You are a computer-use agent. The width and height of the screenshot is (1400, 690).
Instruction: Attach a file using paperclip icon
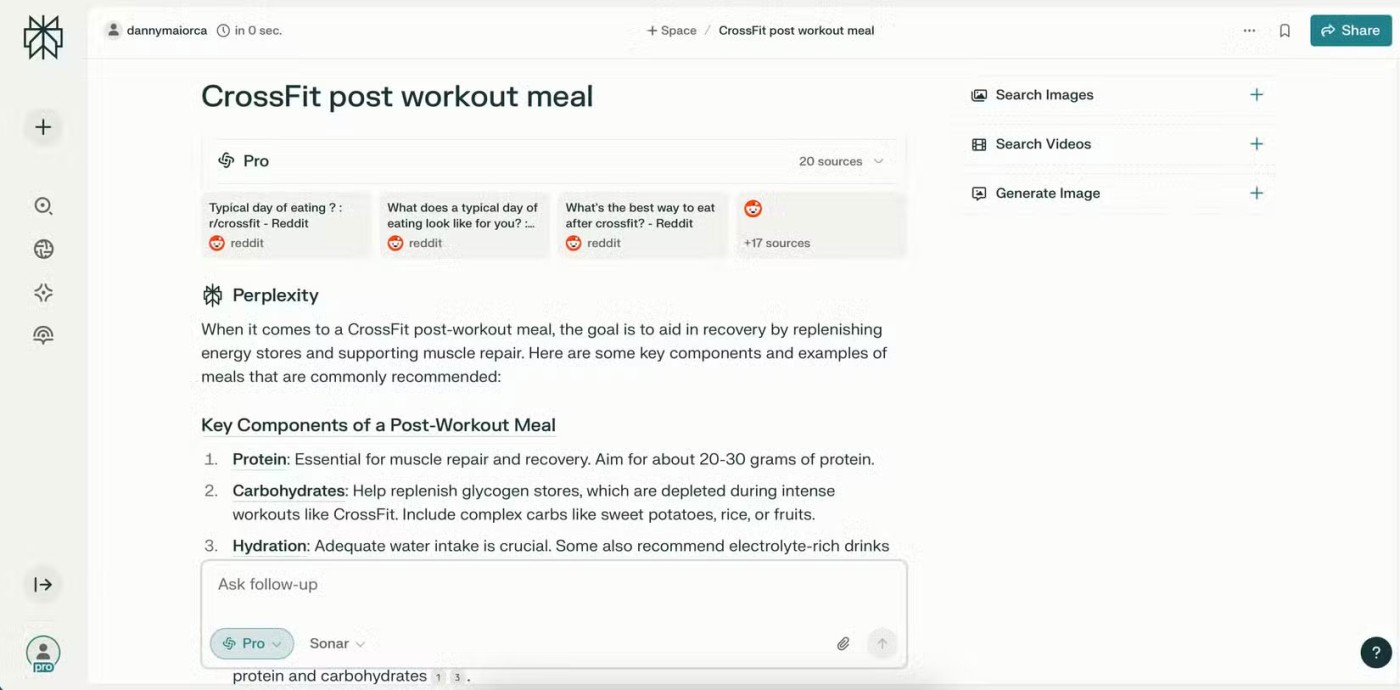(x=843, y=644)
